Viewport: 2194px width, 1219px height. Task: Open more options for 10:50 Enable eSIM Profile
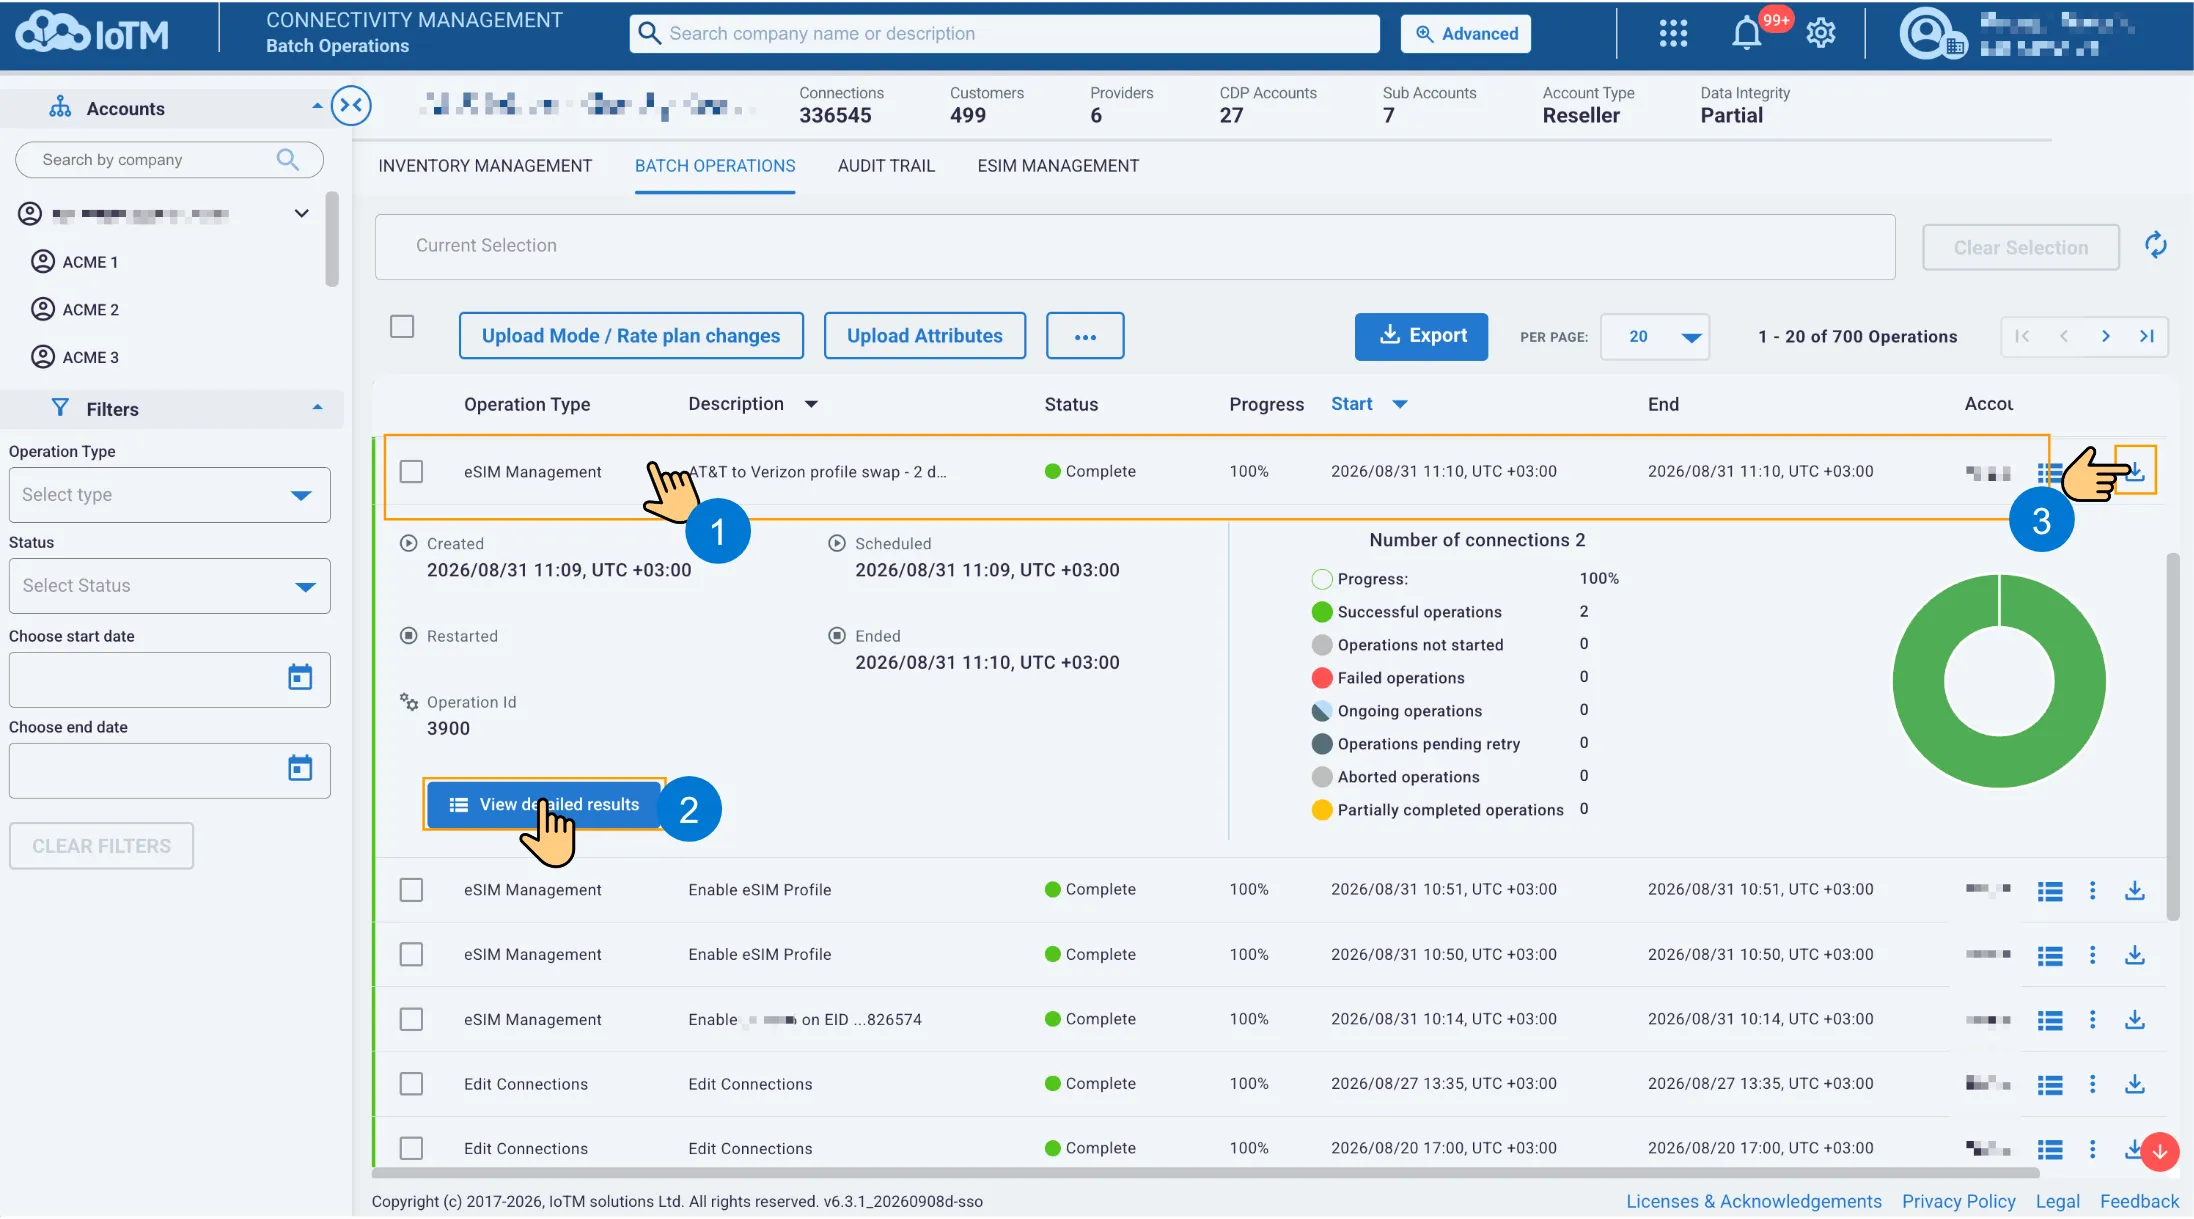pos(2092,955)
